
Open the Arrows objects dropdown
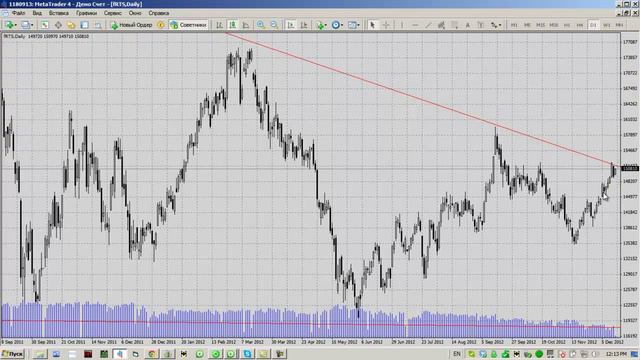point(496,25)
